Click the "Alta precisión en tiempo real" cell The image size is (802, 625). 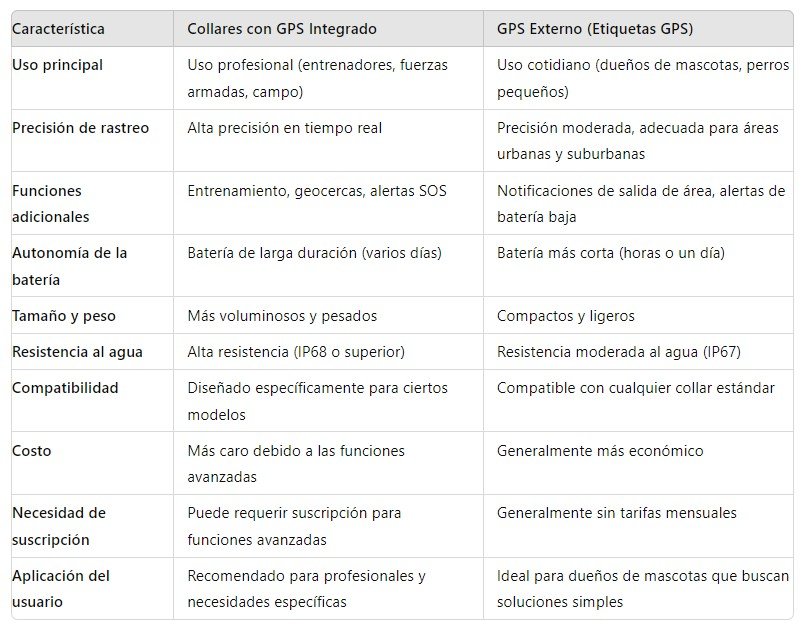(285, 128)
